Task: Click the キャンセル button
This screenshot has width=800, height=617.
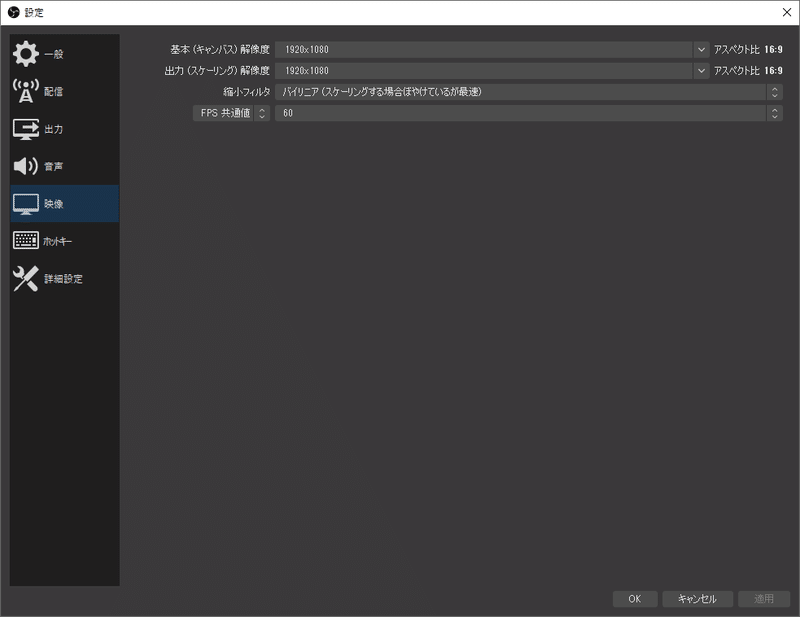Action: (x=697, y=599)
